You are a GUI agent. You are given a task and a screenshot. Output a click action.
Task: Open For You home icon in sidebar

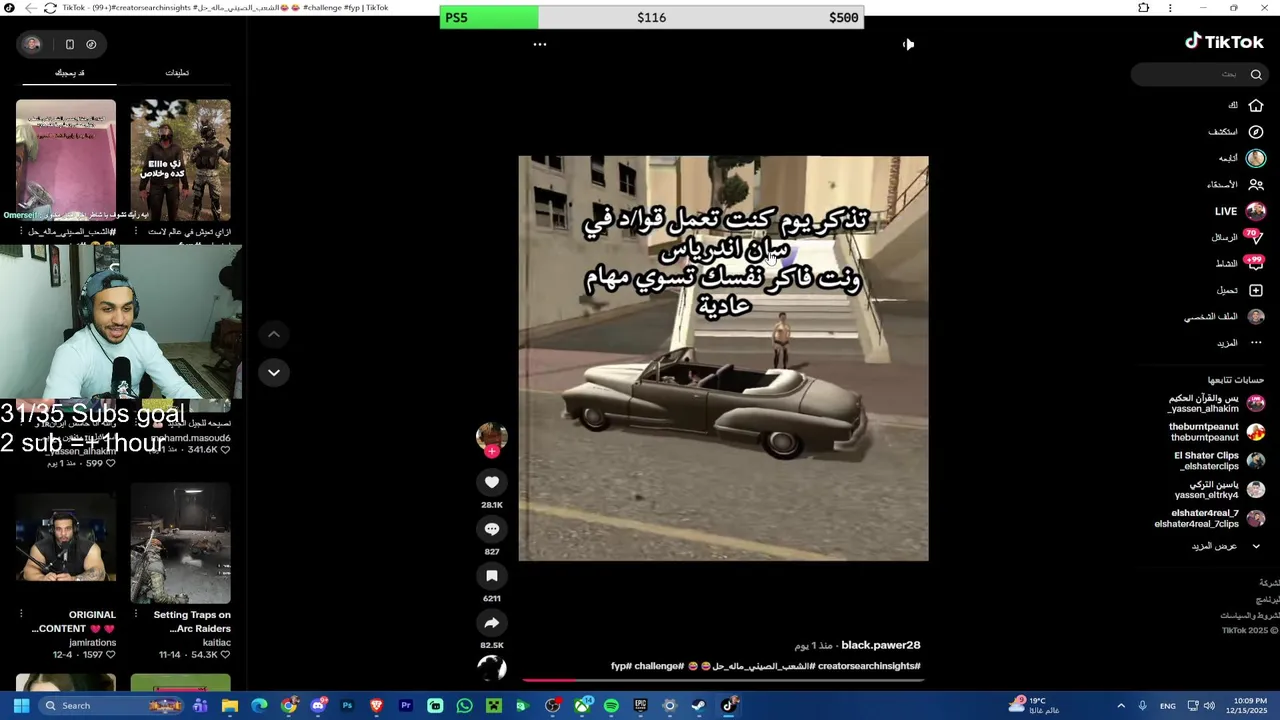(1256, 105)
